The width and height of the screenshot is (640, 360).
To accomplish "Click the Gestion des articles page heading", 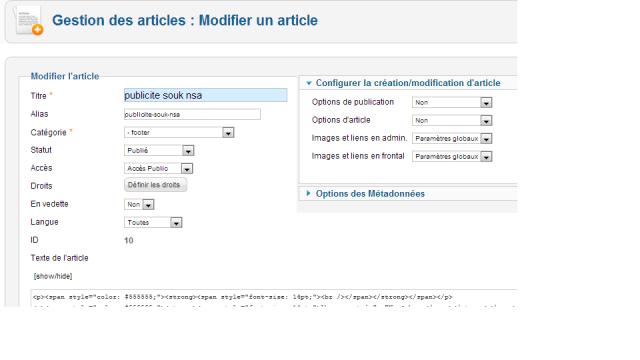I will (185, 20).
